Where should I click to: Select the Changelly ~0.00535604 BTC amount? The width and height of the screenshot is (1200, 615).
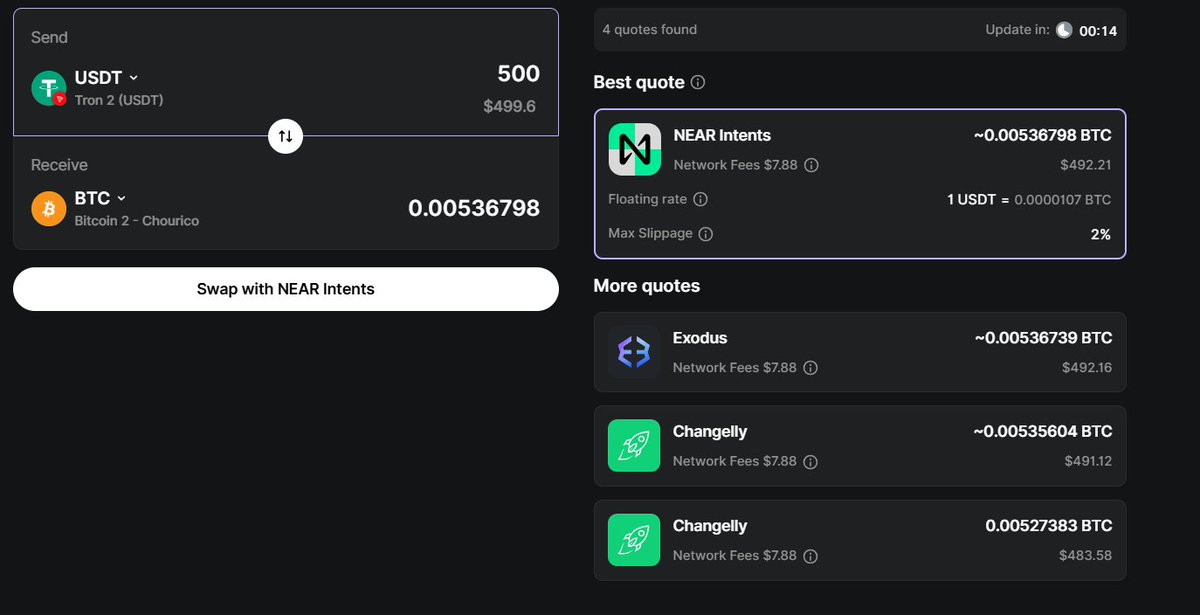[x=1043, y=432]
